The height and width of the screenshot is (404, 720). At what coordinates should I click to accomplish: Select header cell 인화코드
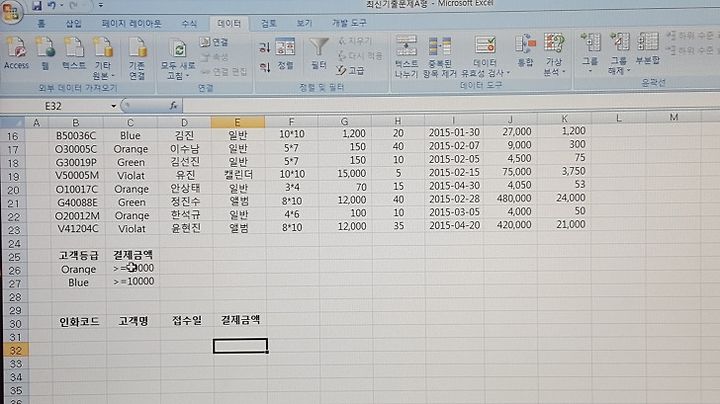(79, 322)
